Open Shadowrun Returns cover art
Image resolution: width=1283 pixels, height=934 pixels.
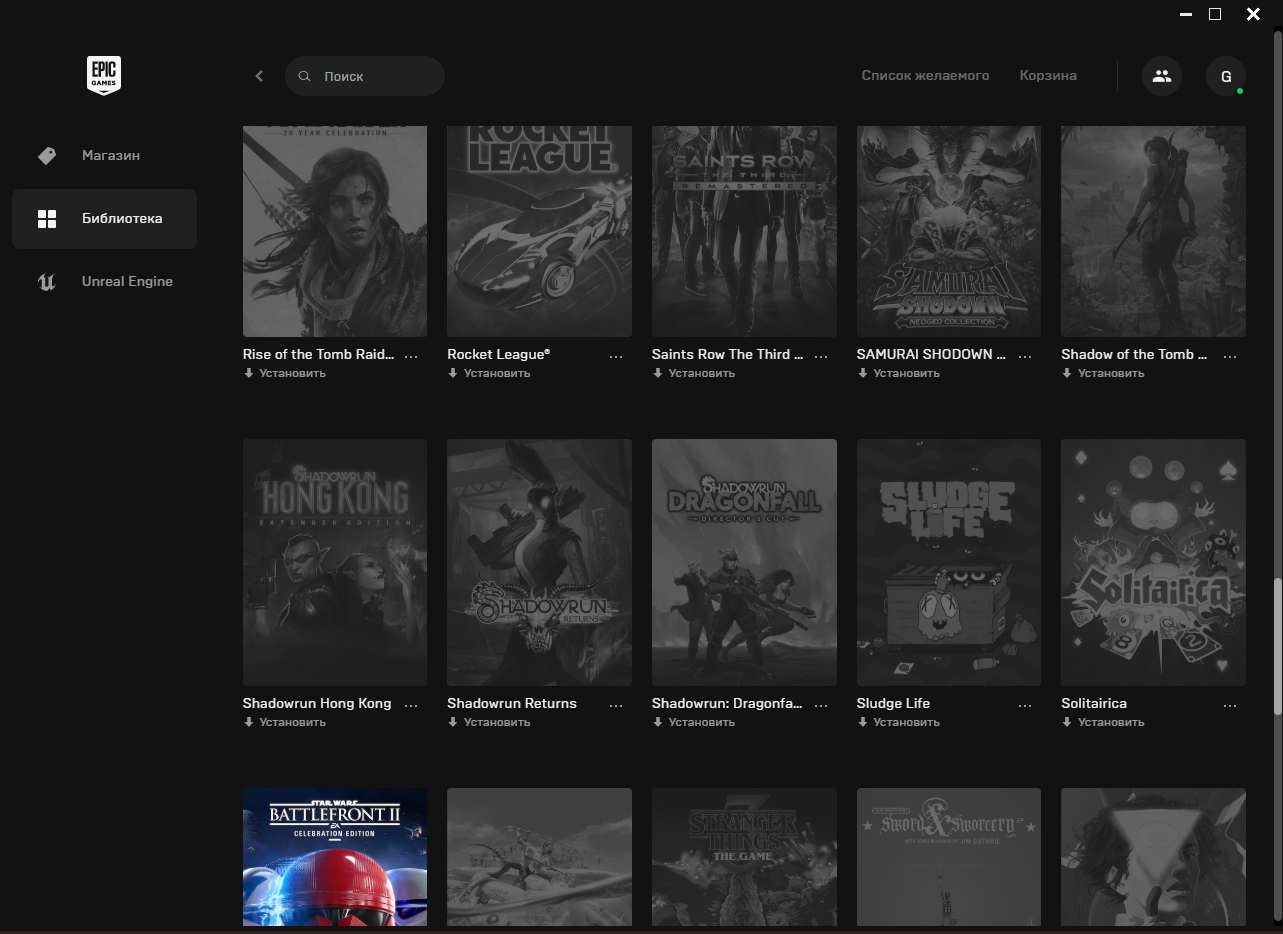539,562
